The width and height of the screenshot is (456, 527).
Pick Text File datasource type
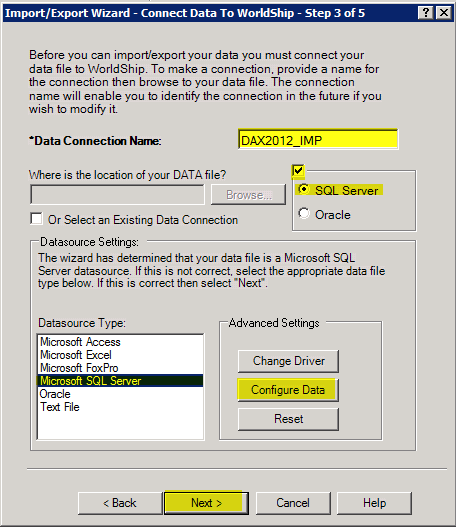coord(120,407)
